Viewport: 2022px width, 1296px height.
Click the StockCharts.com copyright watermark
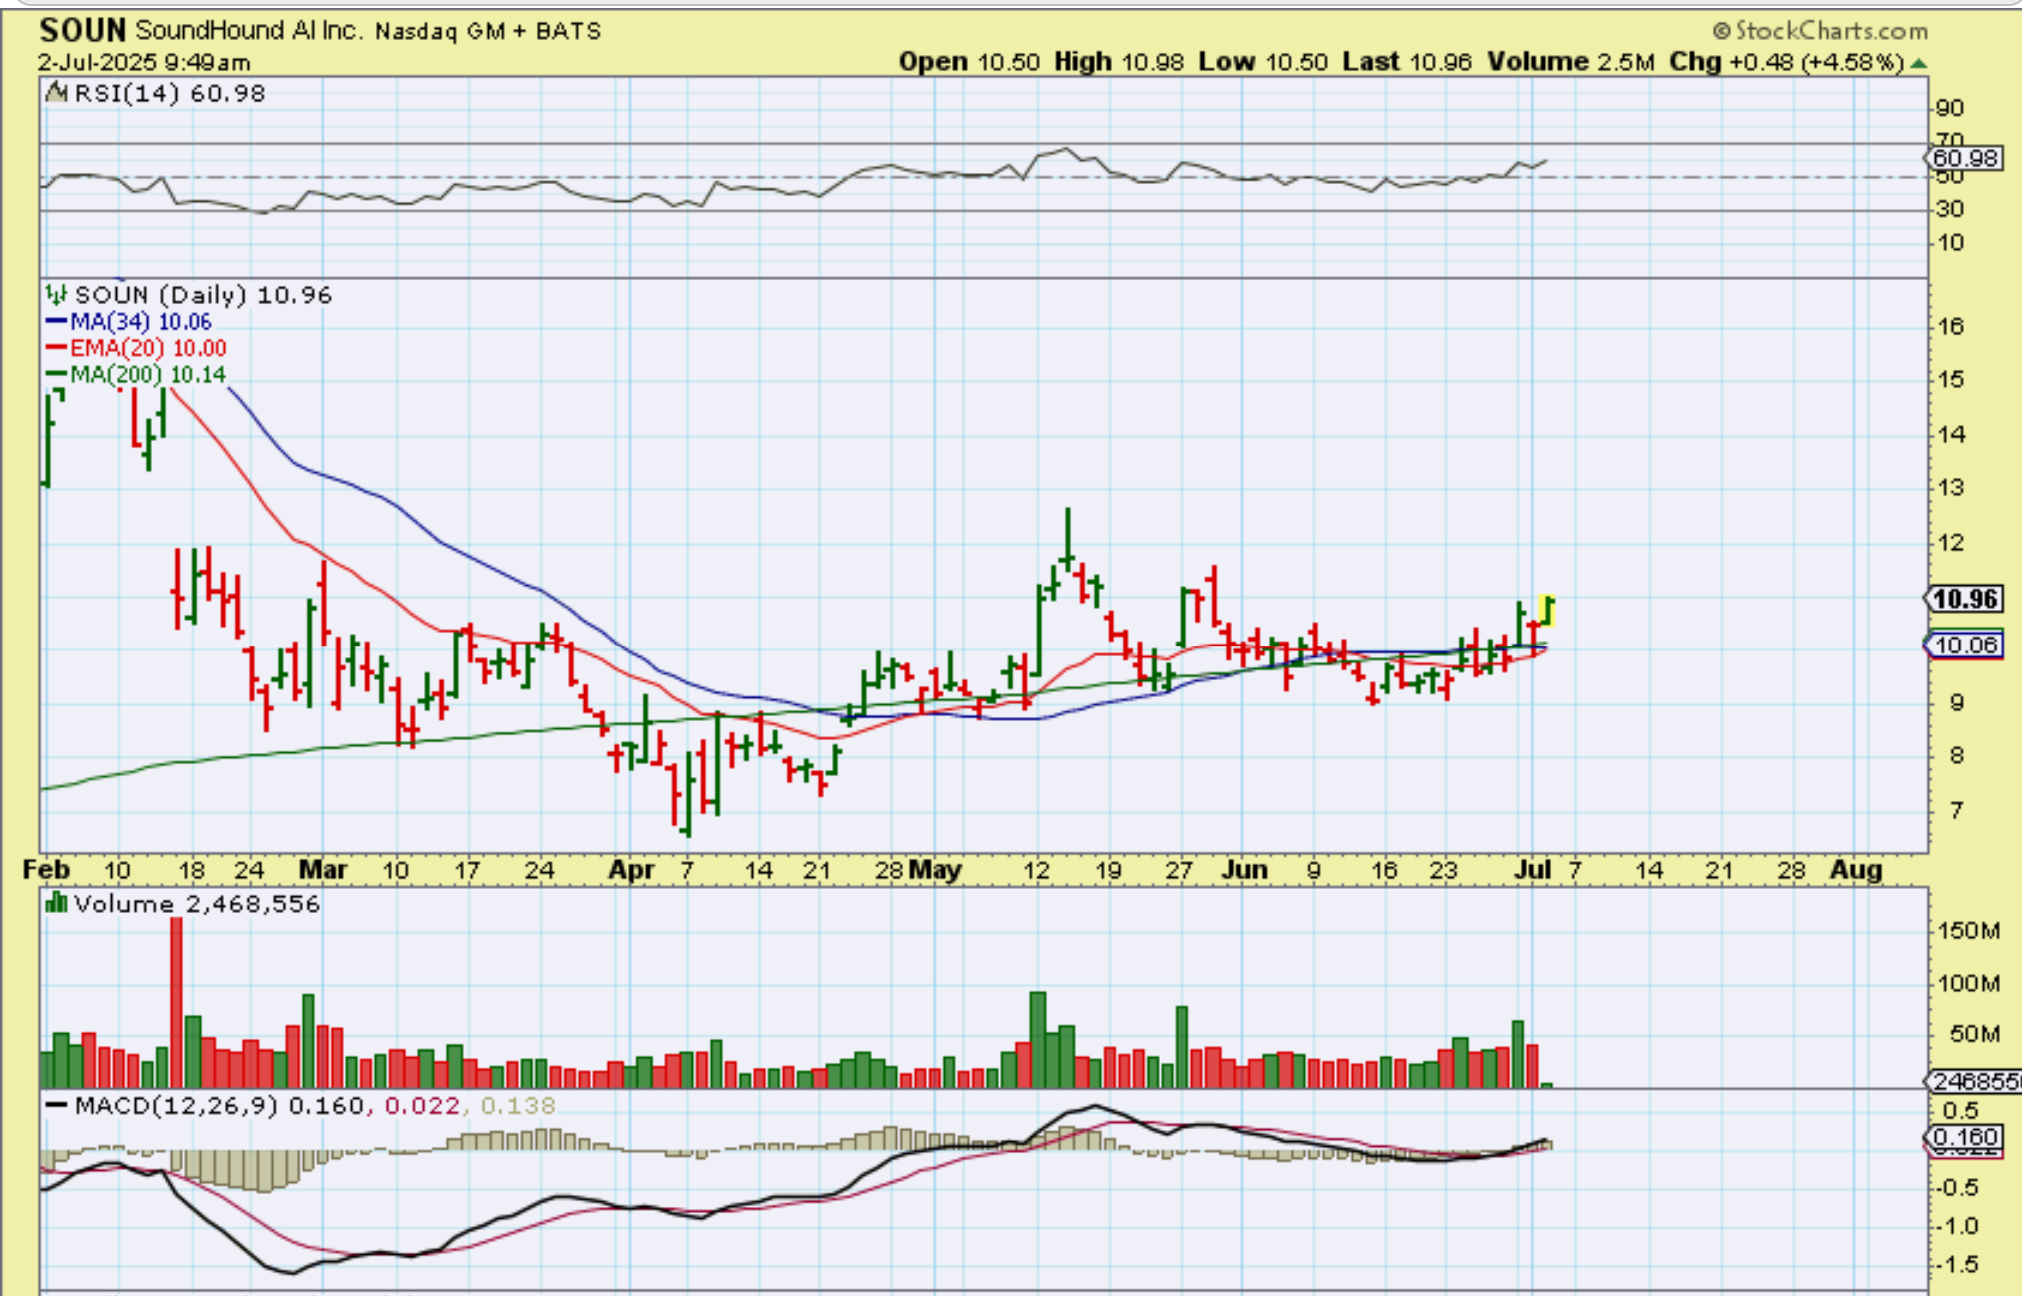[1820, 31]
